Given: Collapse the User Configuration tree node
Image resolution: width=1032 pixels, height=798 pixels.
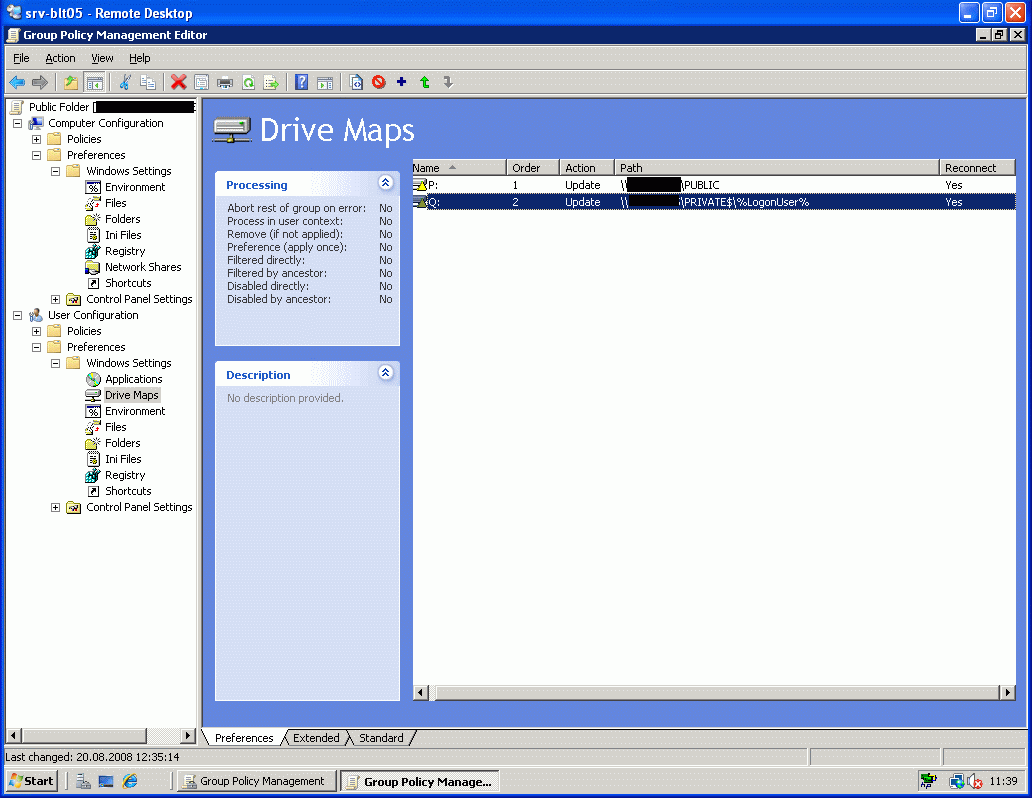Looking at the screenshot, I should 18,315.
